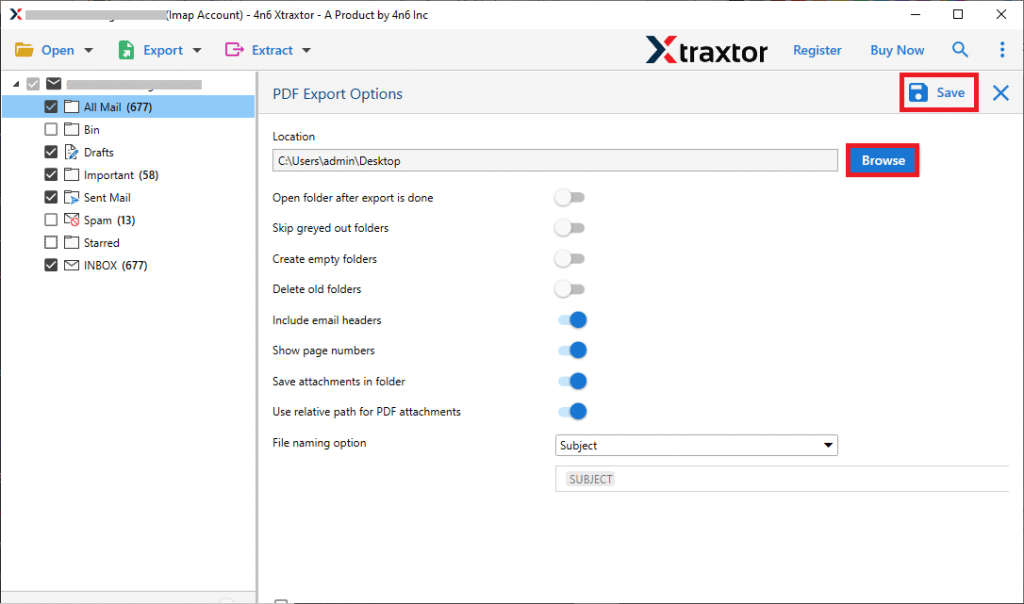Check the Bin folder checkbox

coord(51,129)
